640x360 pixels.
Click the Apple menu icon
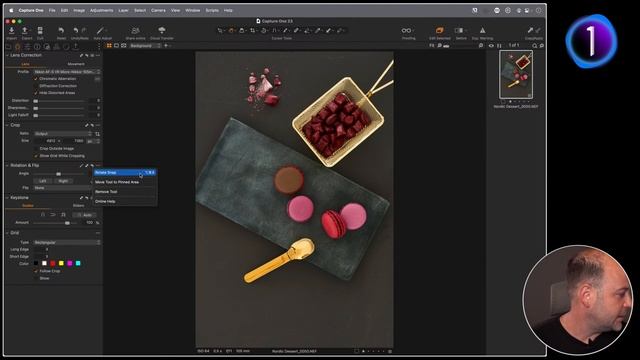[x=11, y=10]
